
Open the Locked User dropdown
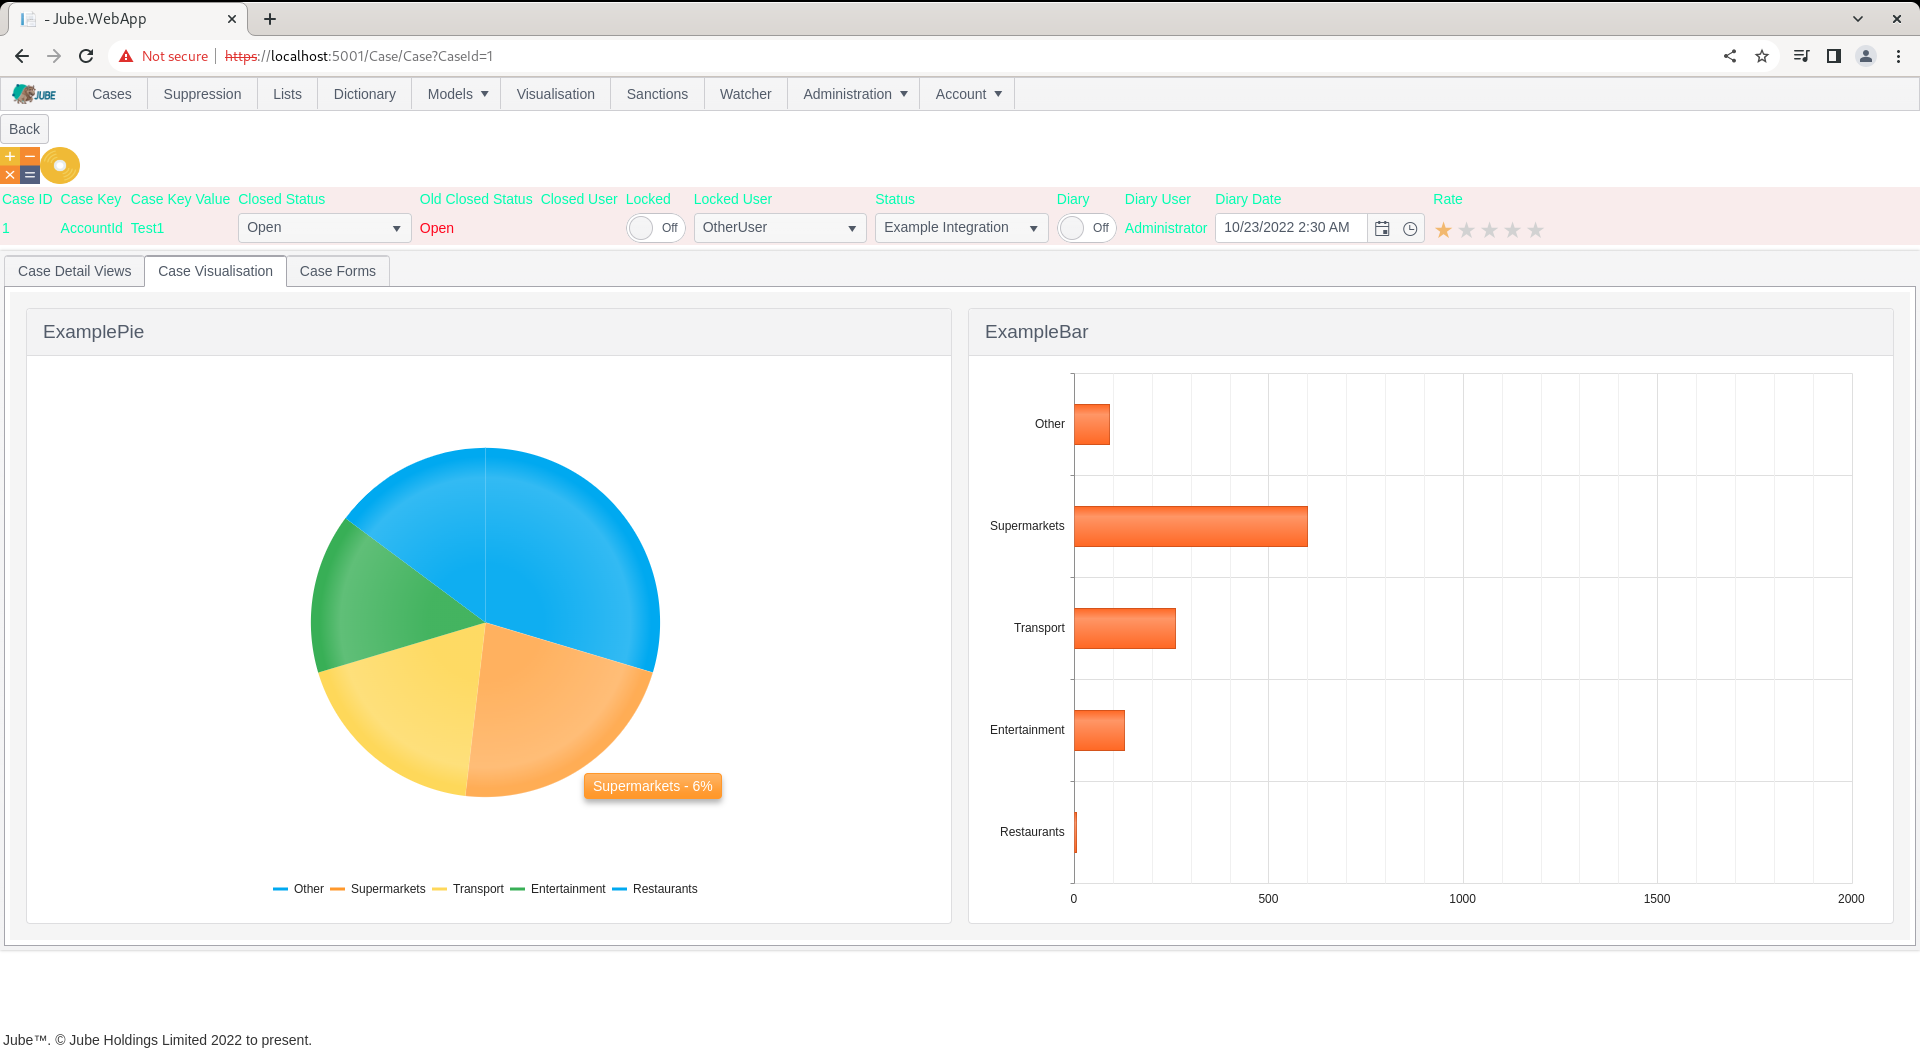(x=780, y=228)
